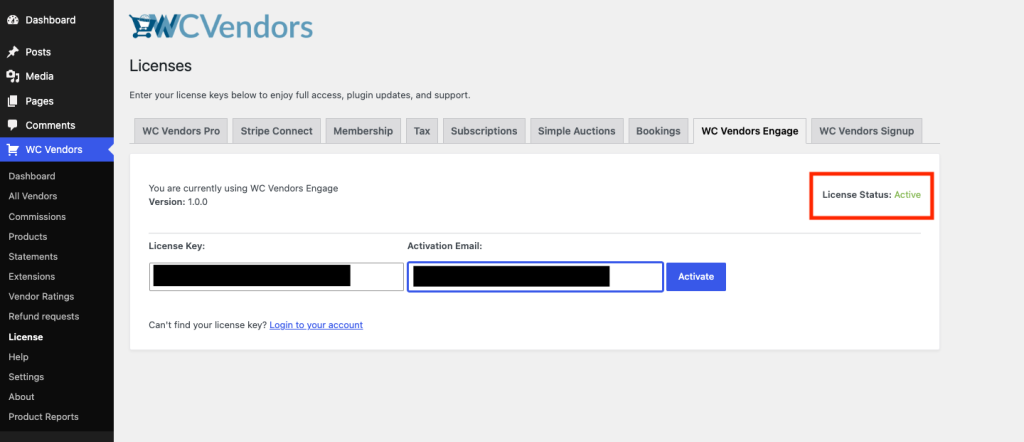Click the green Active license status text

tap(908, 195)
